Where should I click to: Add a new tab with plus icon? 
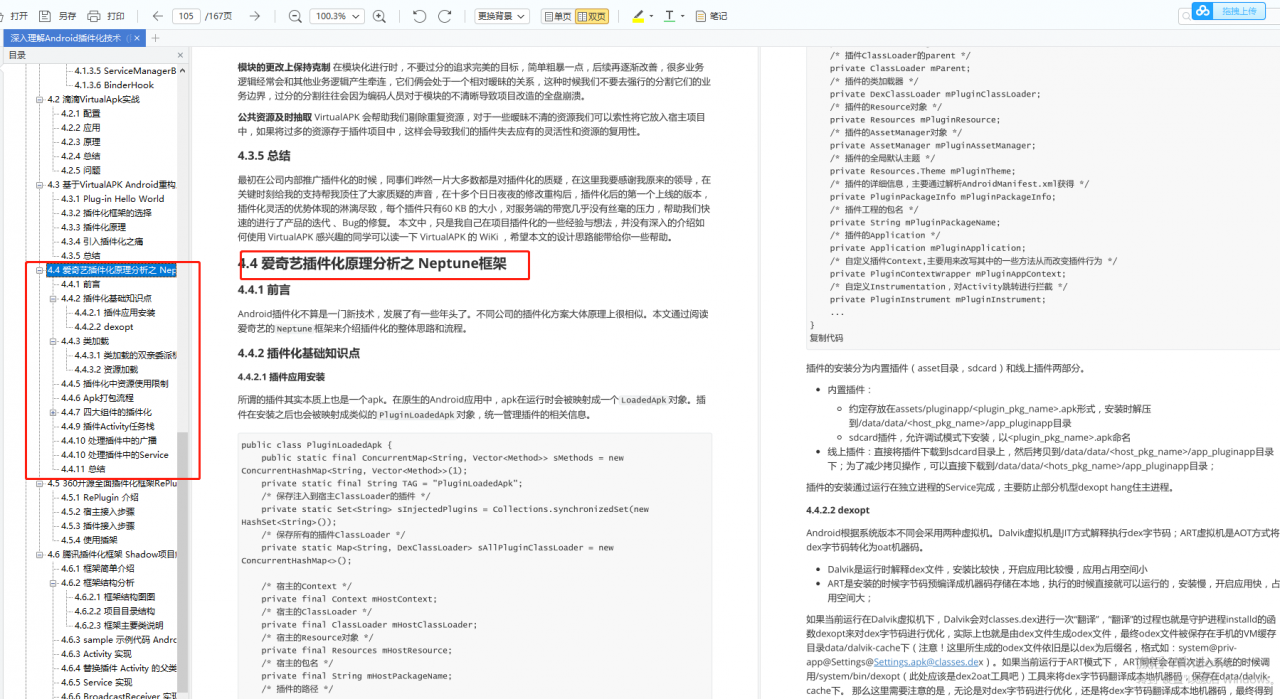coord(154,38)
